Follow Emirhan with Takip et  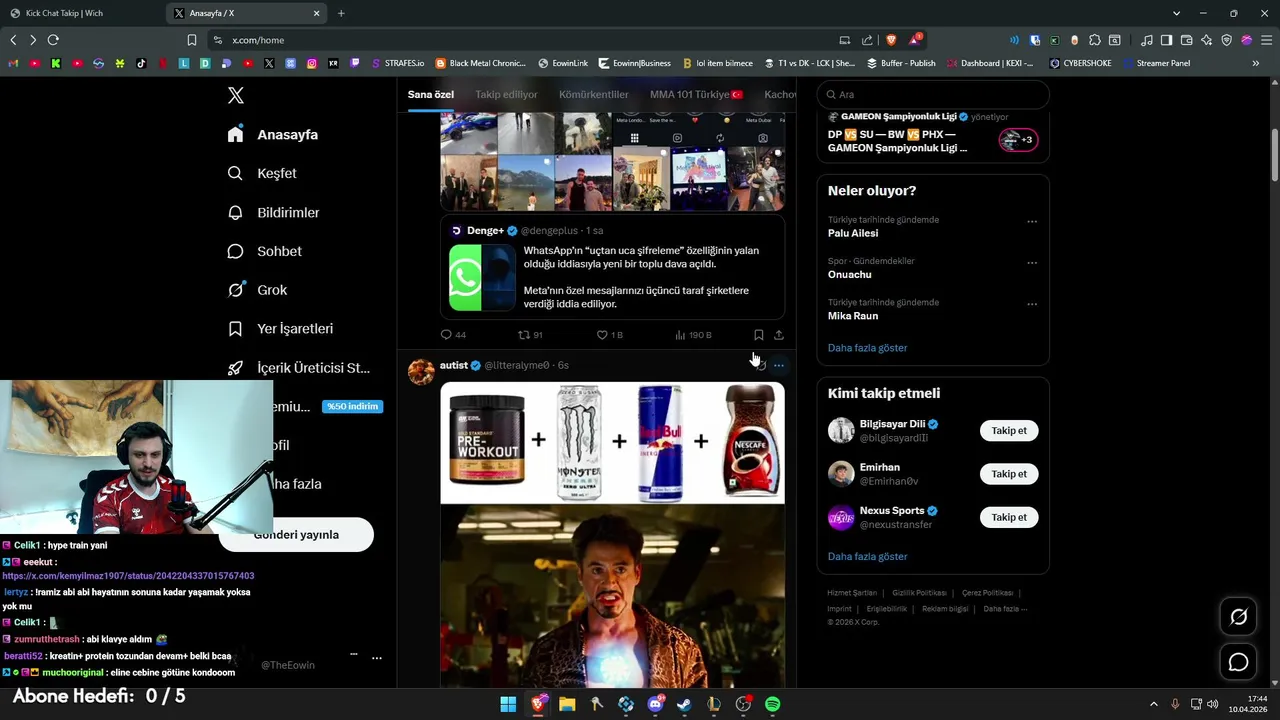click(x=1009, y=474)
